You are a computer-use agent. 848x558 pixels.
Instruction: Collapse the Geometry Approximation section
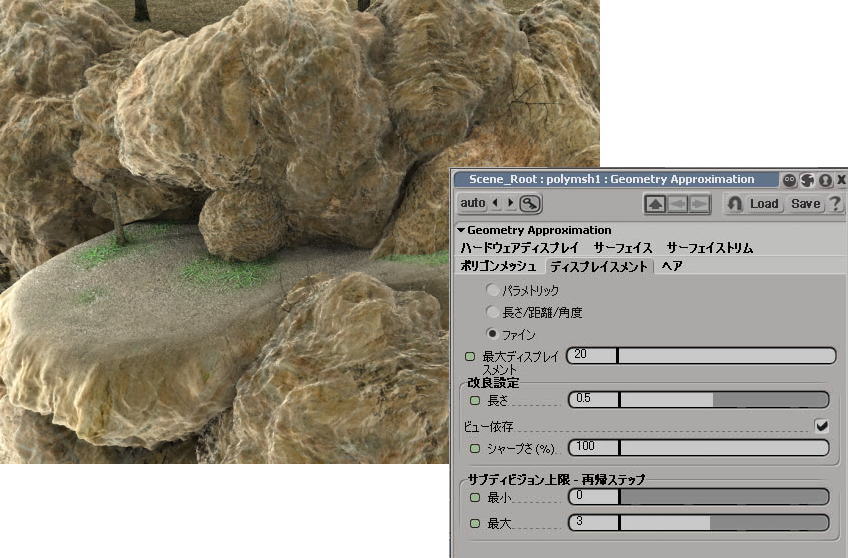(x=461, y=230)
